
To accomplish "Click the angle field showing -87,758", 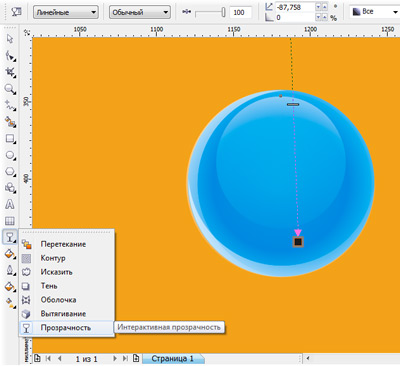I will coord(295,7).
